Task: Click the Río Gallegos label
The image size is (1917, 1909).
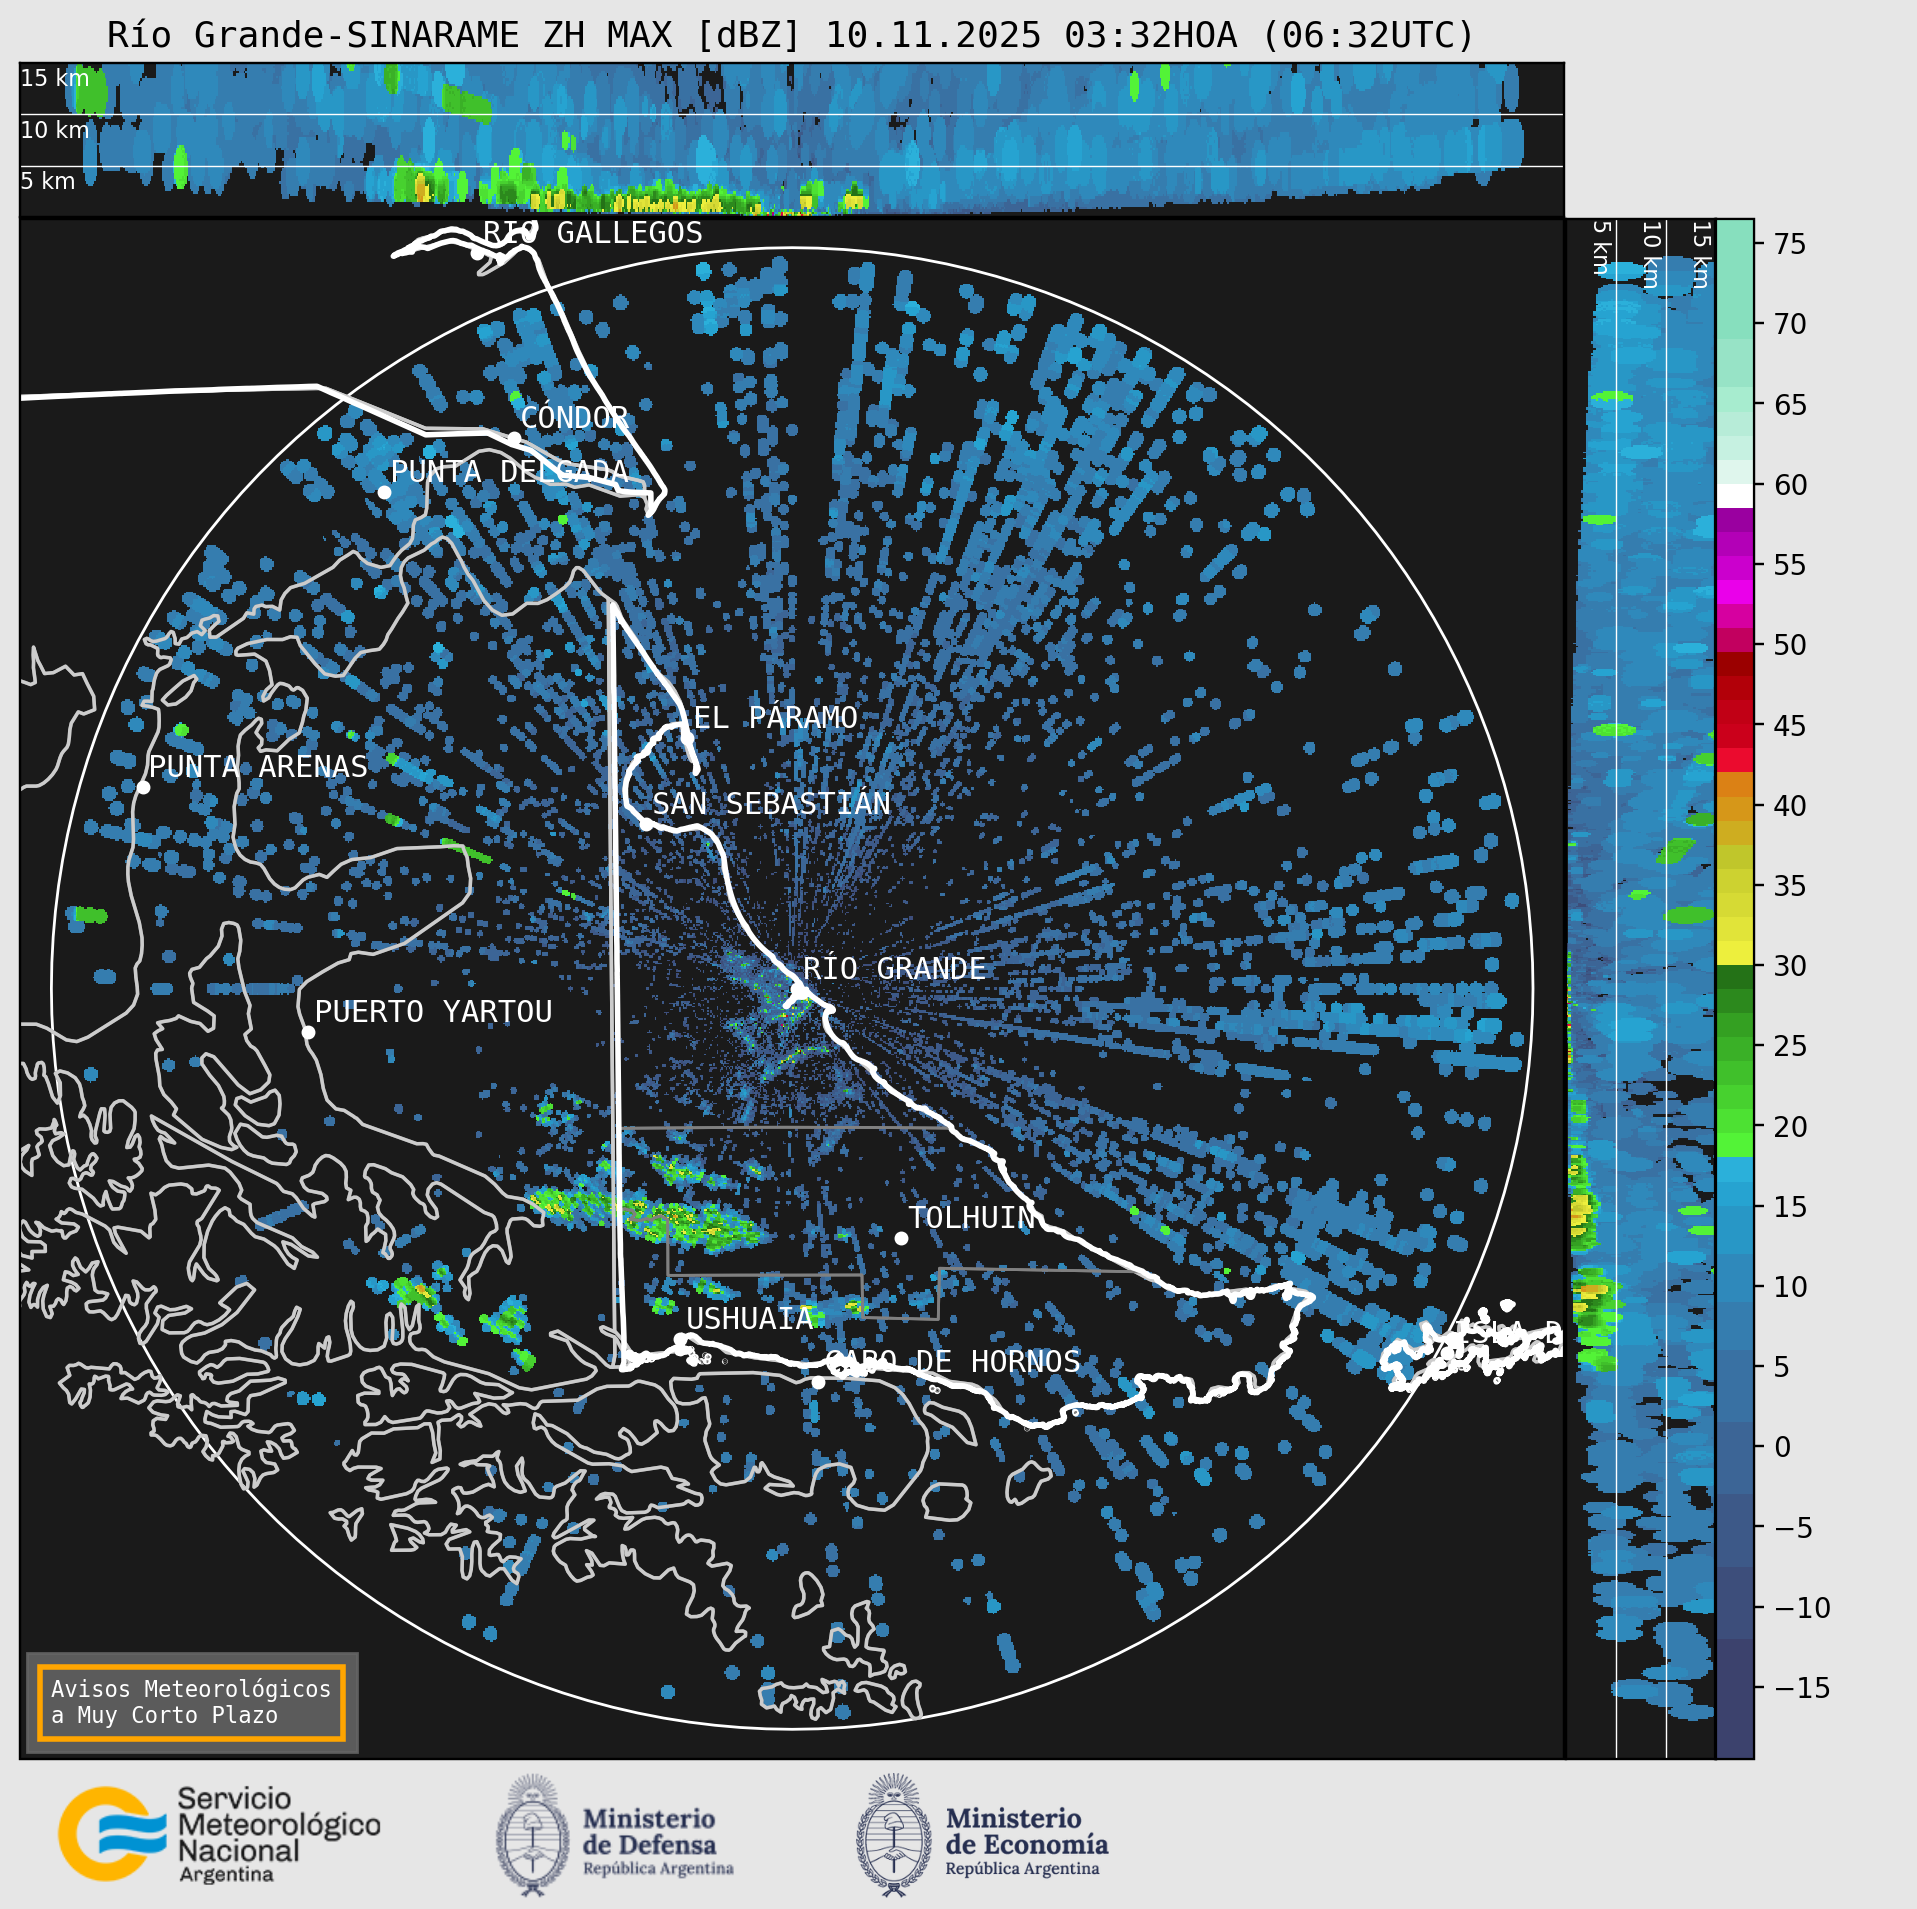Action: pos(593,232)
